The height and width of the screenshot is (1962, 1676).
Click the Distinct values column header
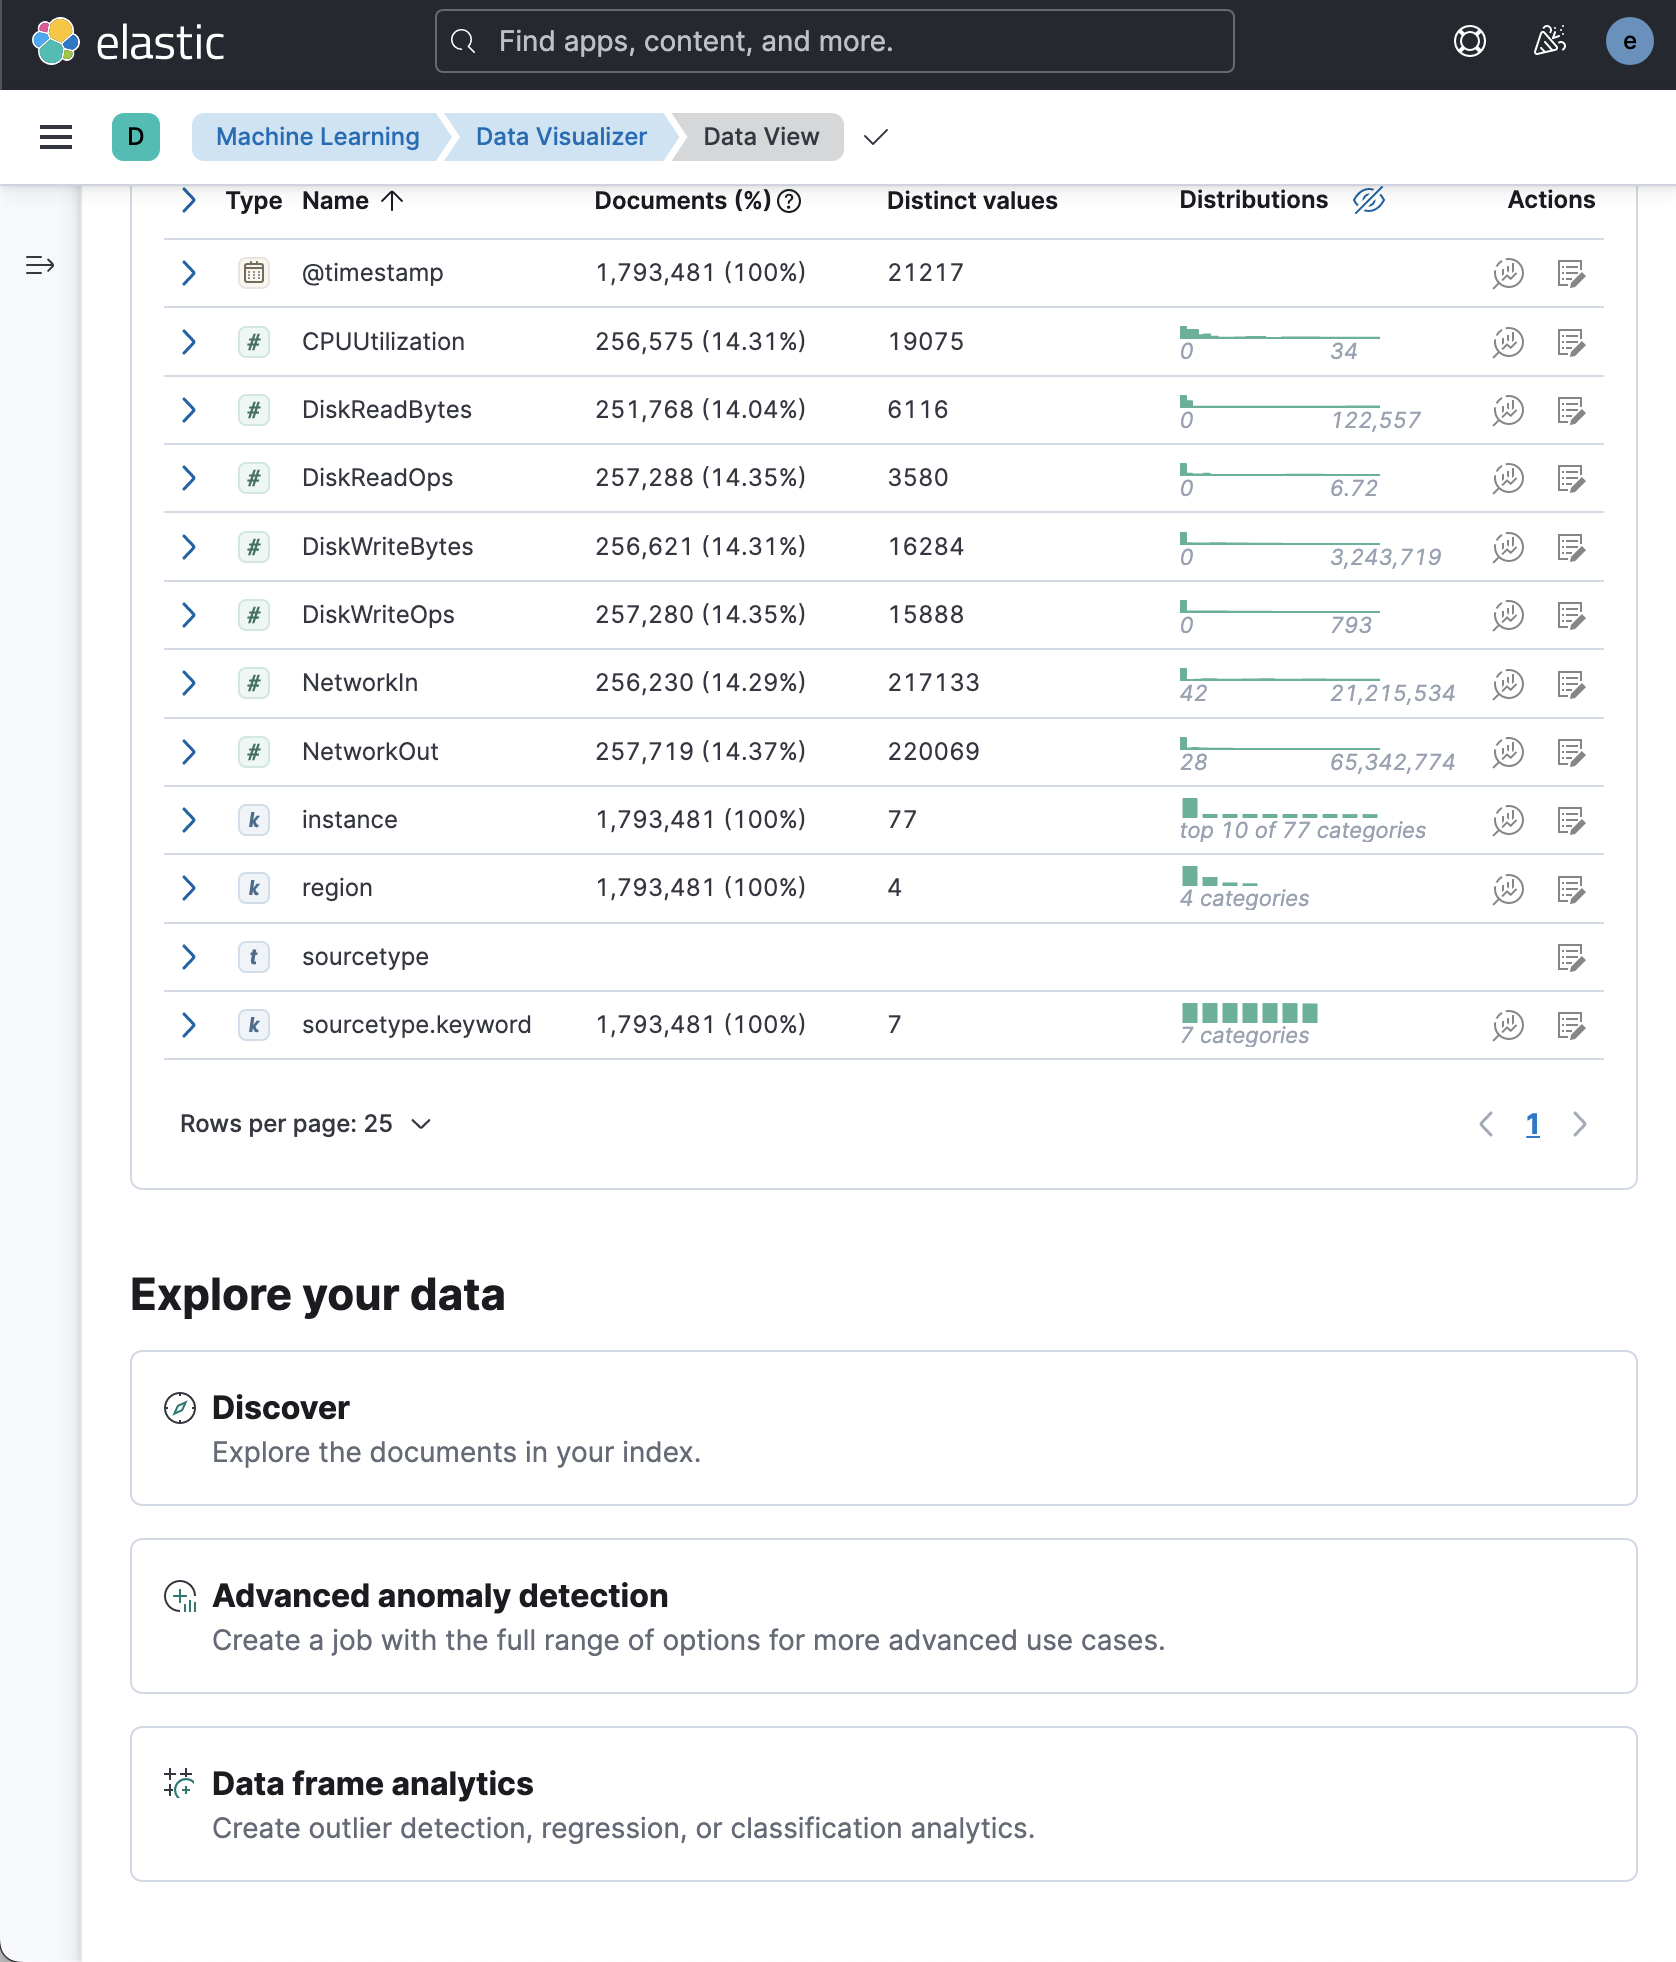click(972, 201)
